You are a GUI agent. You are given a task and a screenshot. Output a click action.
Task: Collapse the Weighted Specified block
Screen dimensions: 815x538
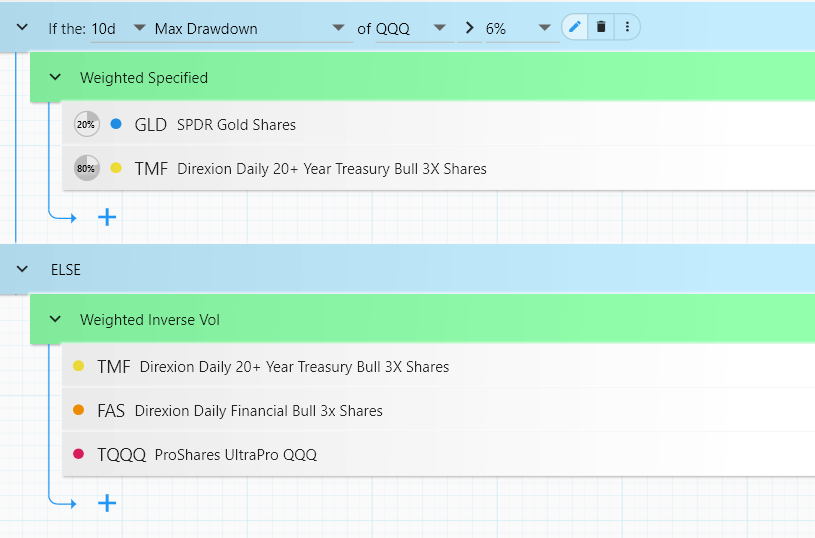click(x=55, y=77)
